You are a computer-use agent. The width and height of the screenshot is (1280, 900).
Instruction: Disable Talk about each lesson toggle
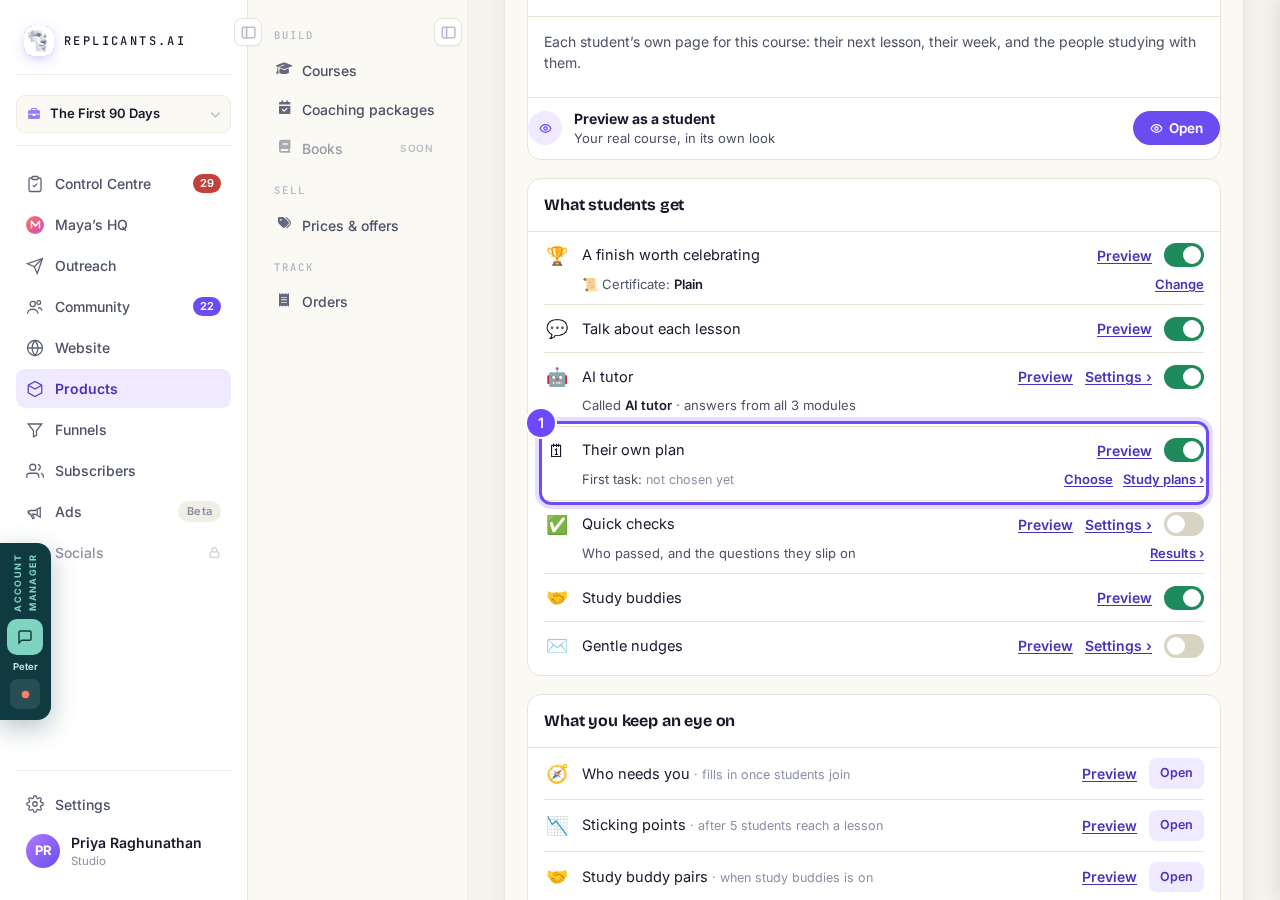[1184, 329]
